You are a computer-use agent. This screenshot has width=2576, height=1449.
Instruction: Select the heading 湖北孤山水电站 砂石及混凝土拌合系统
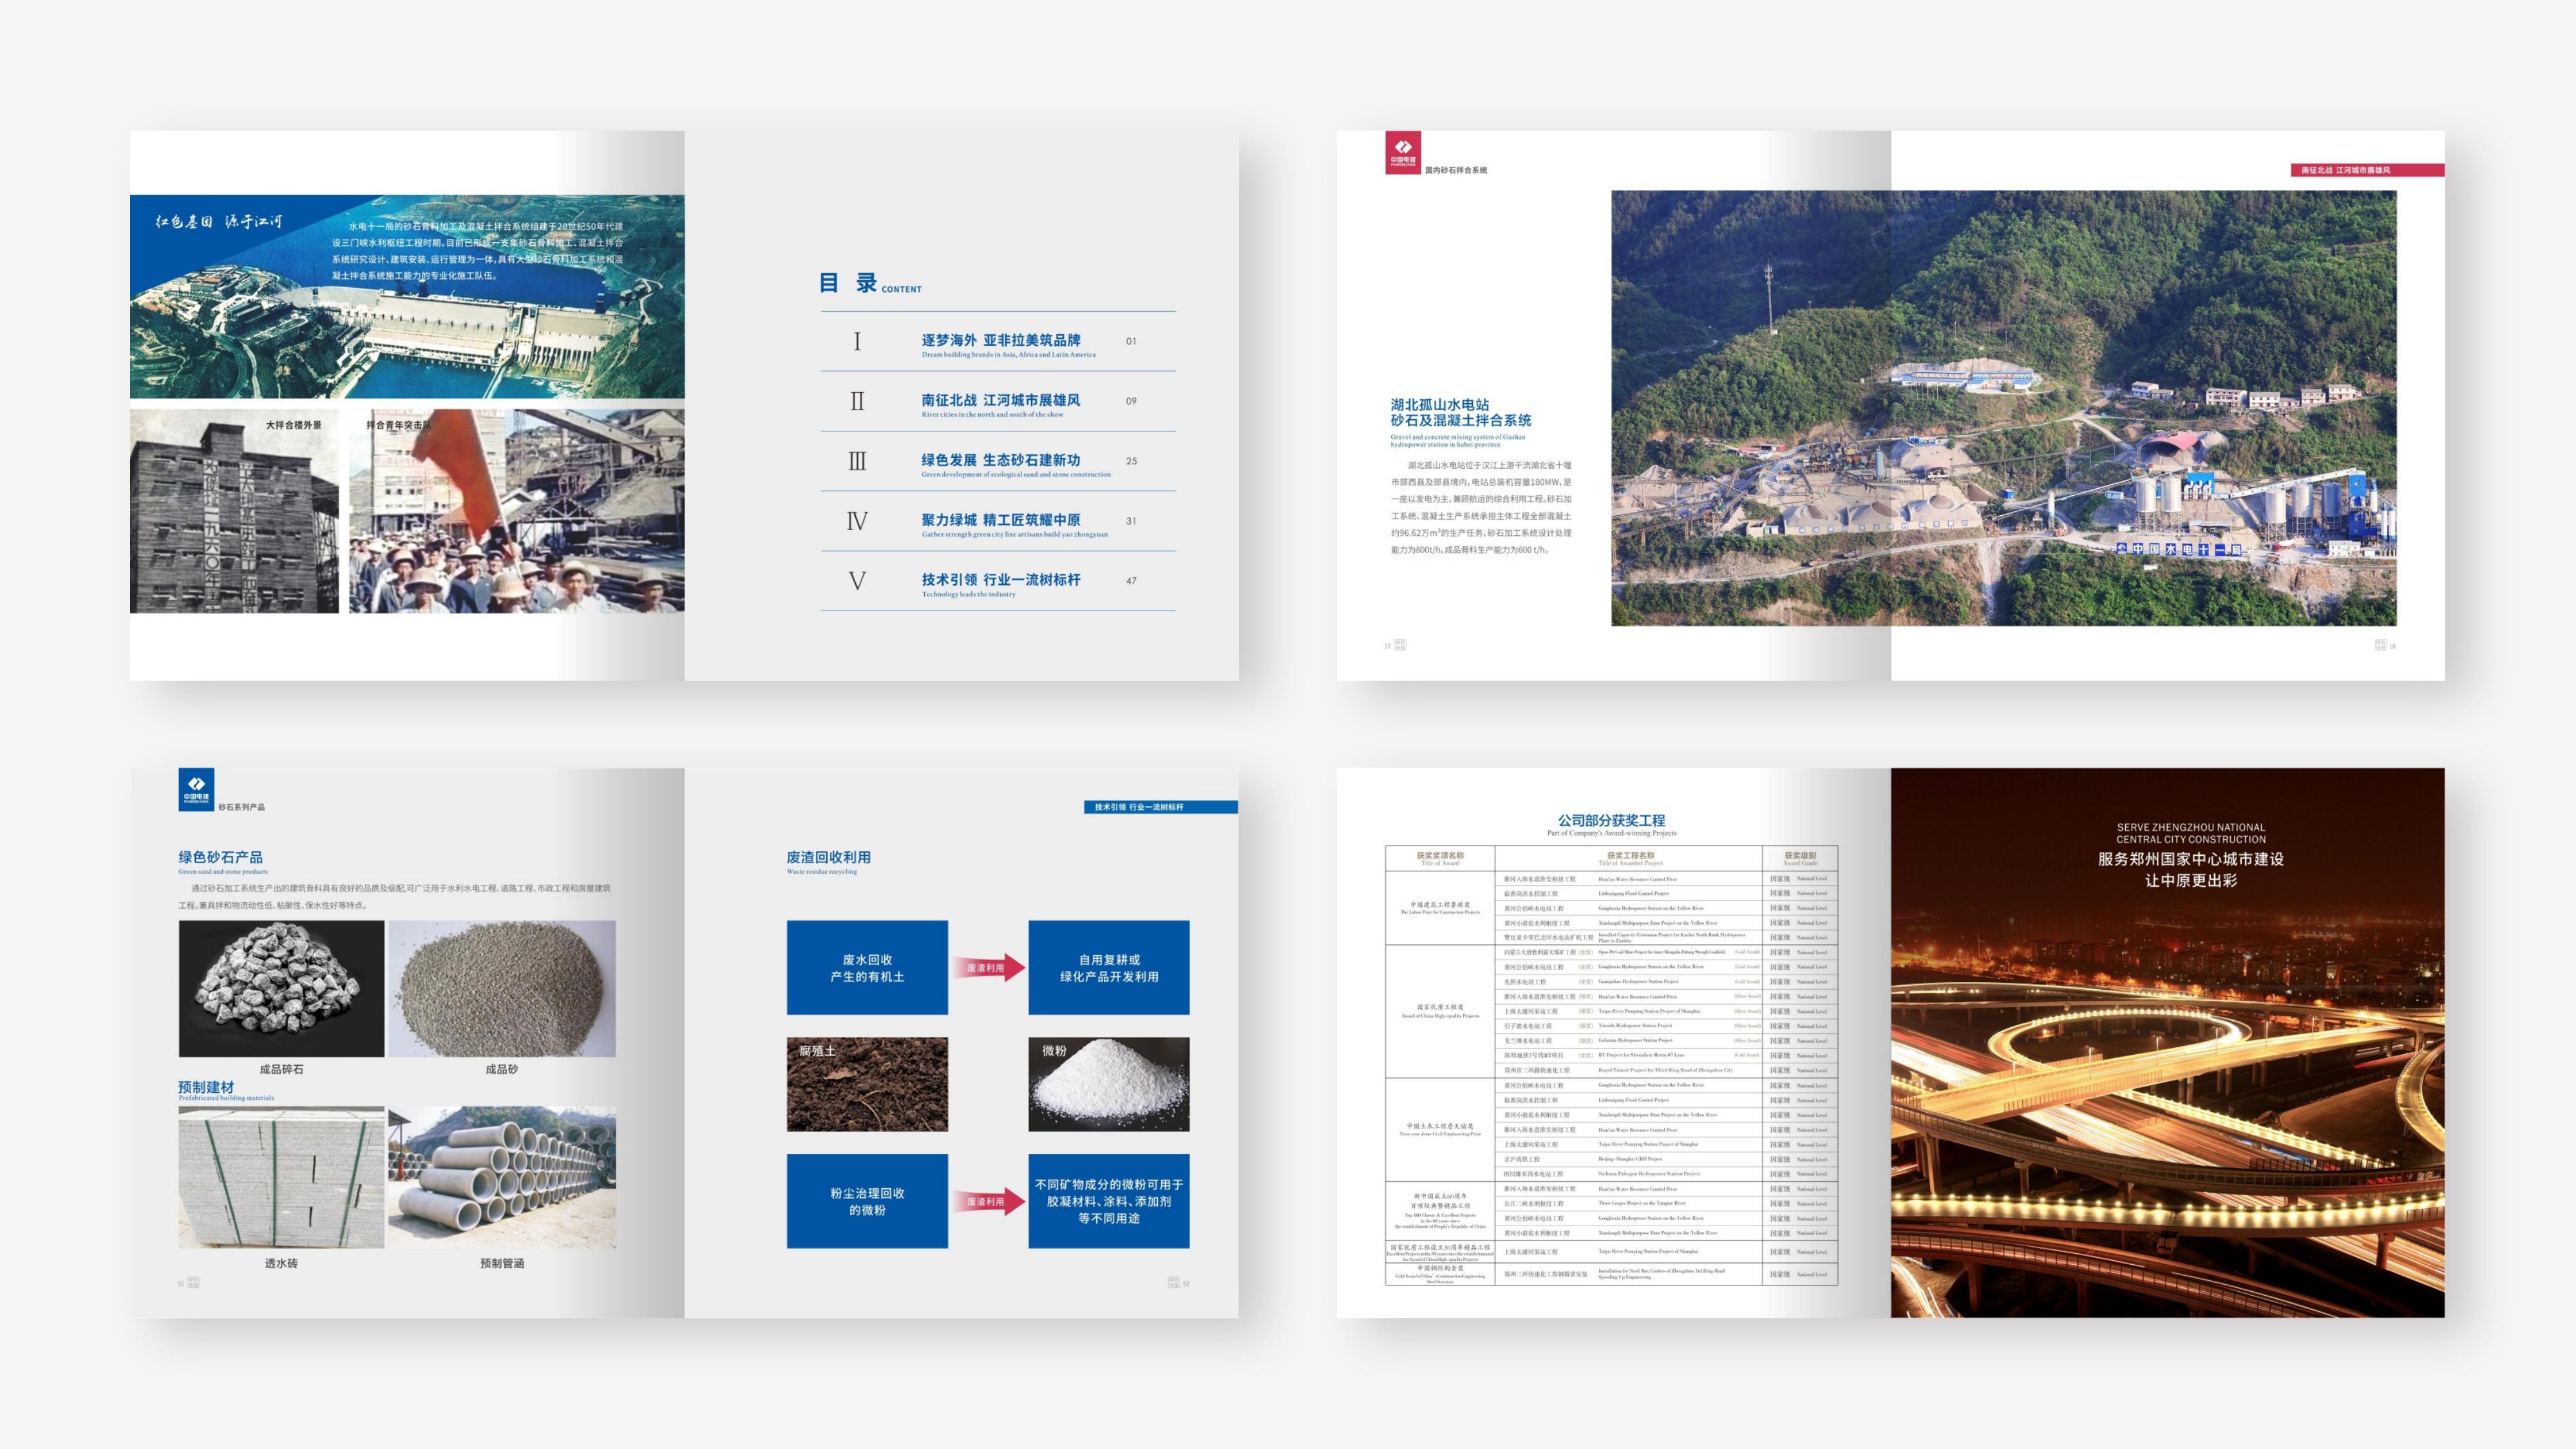(x=1460, y=412)
